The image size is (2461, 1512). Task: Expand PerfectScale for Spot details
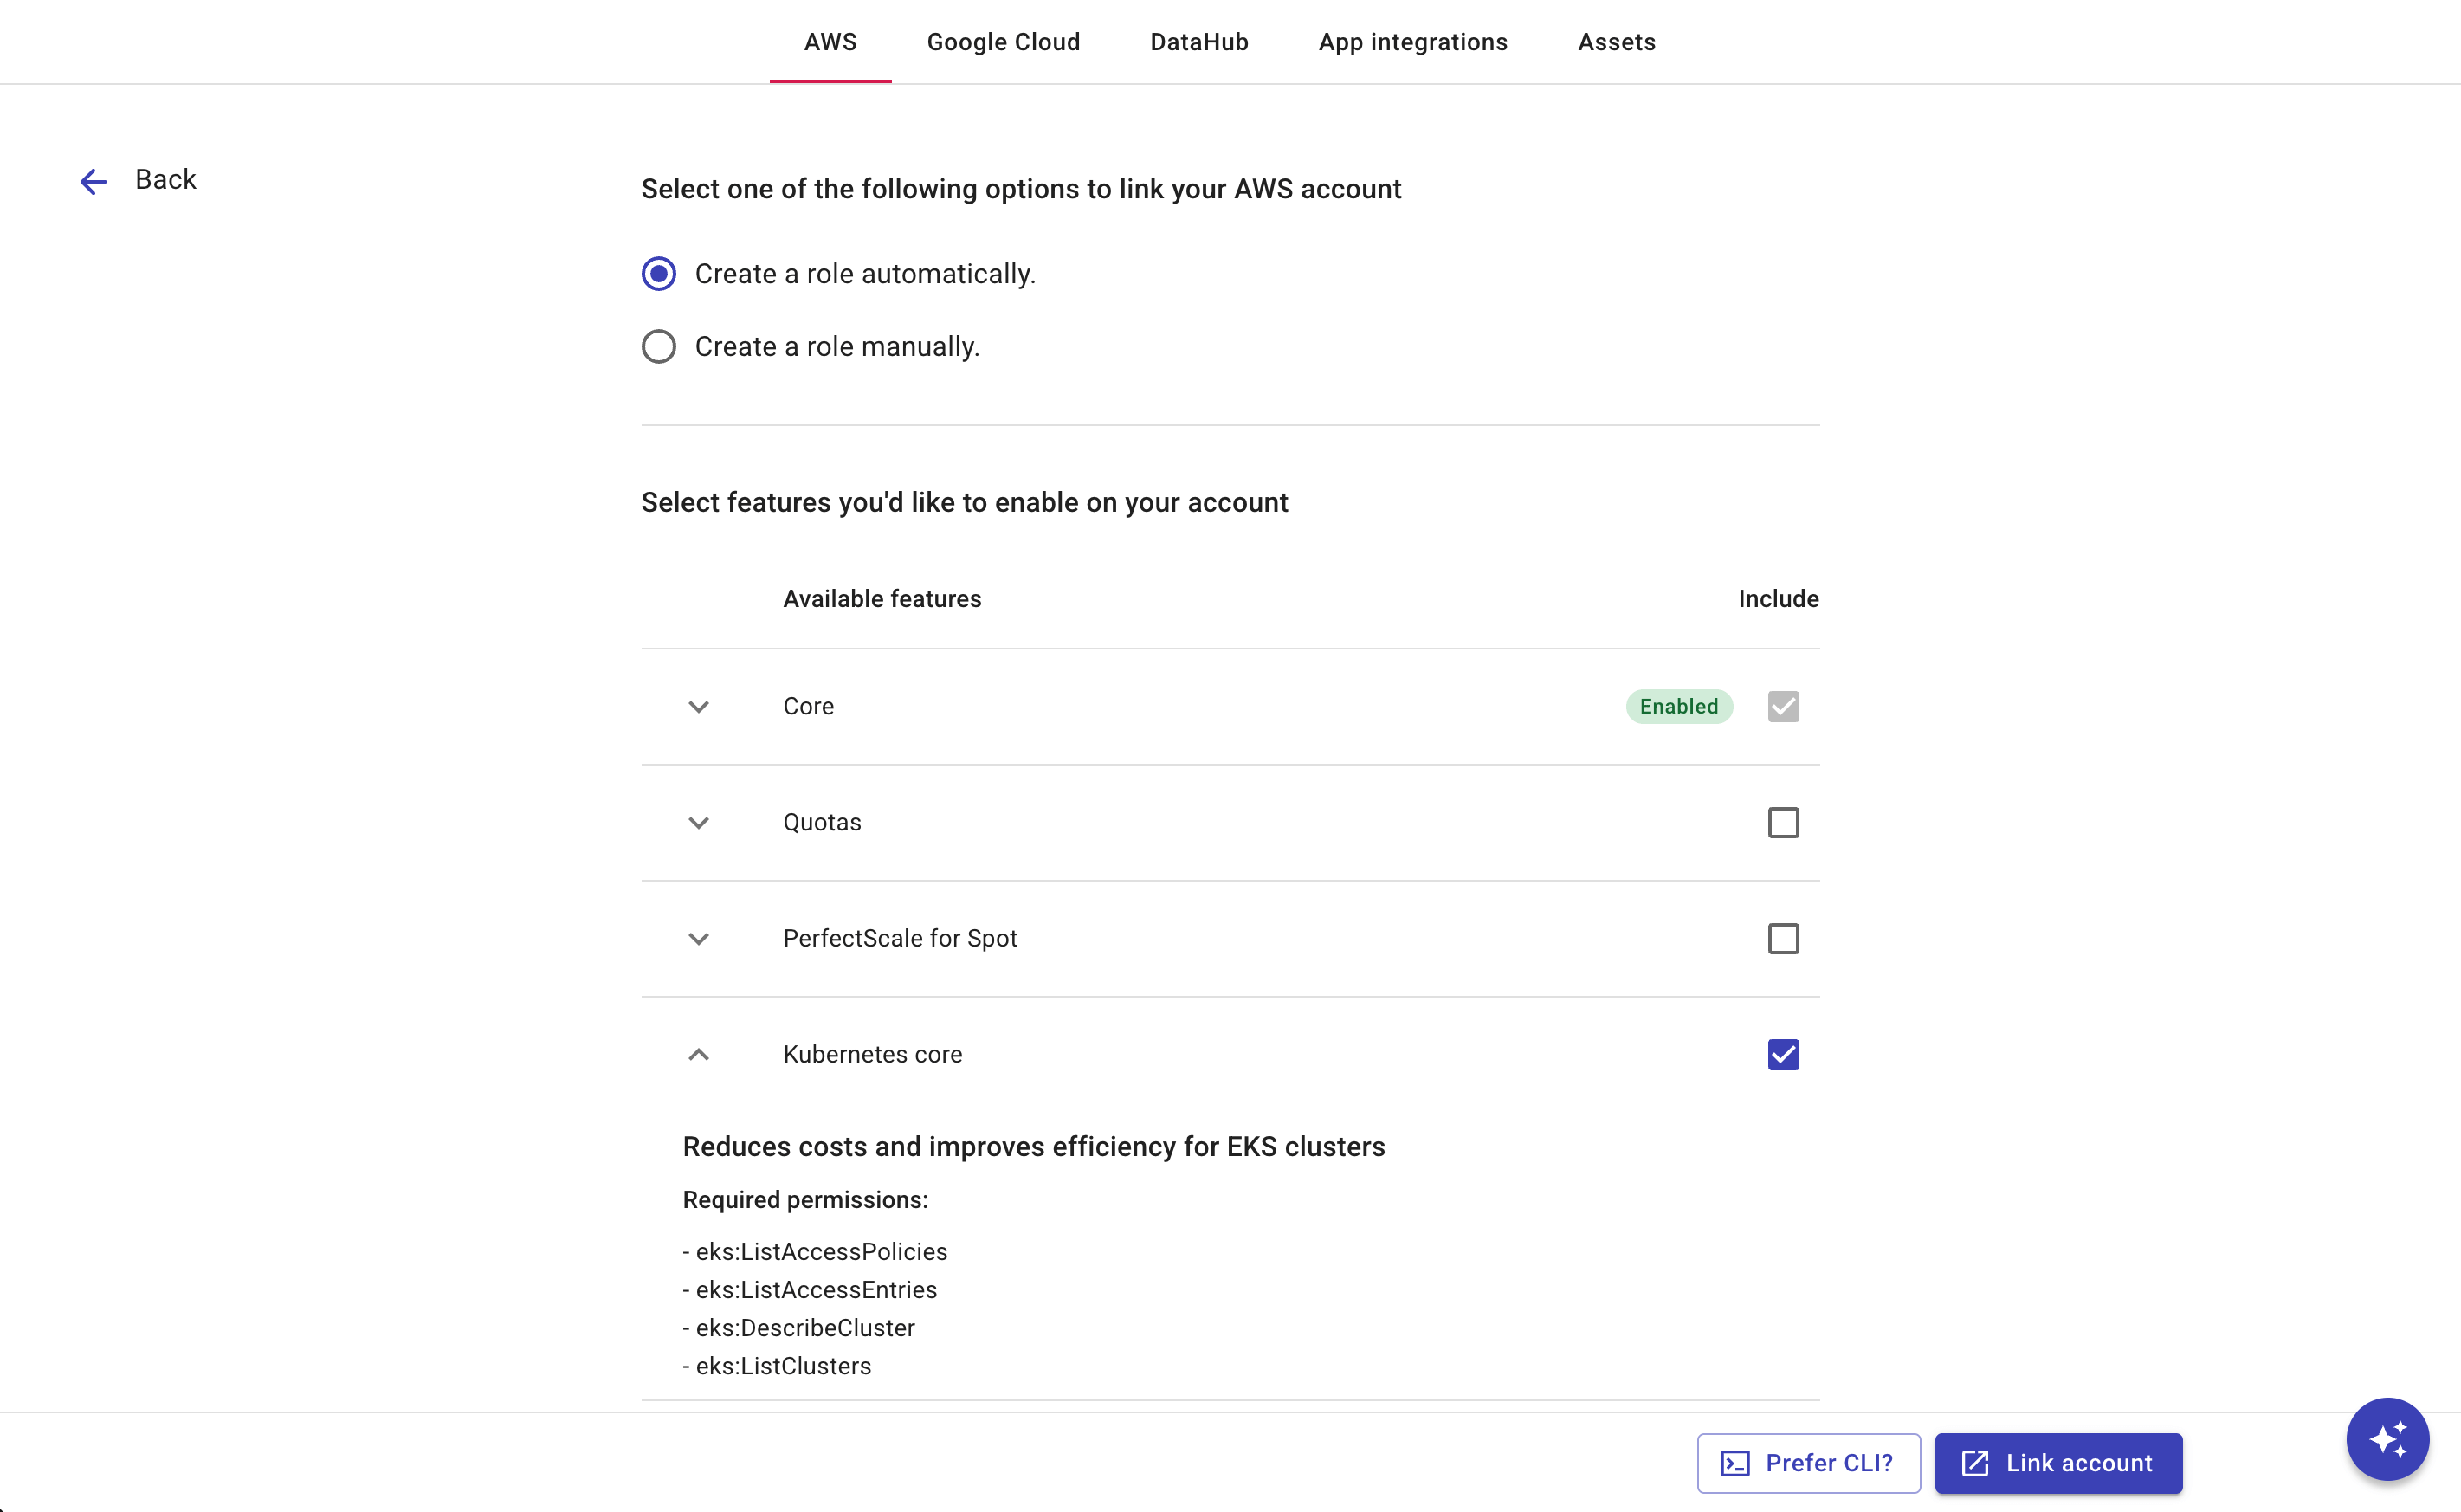(x=698, y=938)
